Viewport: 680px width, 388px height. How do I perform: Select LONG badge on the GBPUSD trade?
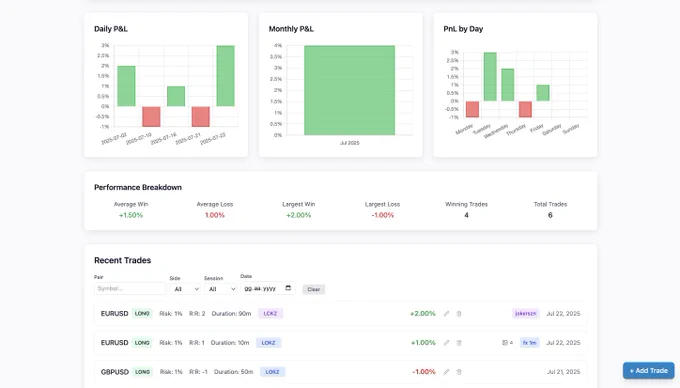[142, 372]
